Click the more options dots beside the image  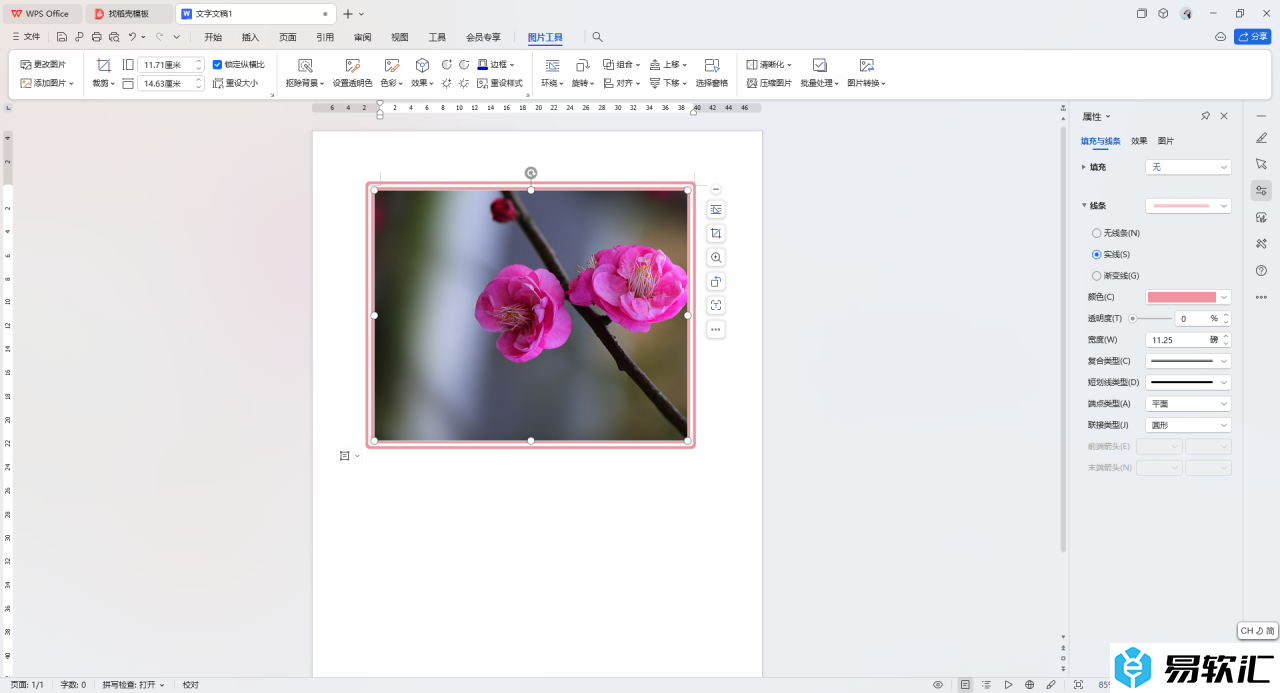(716, 330)
